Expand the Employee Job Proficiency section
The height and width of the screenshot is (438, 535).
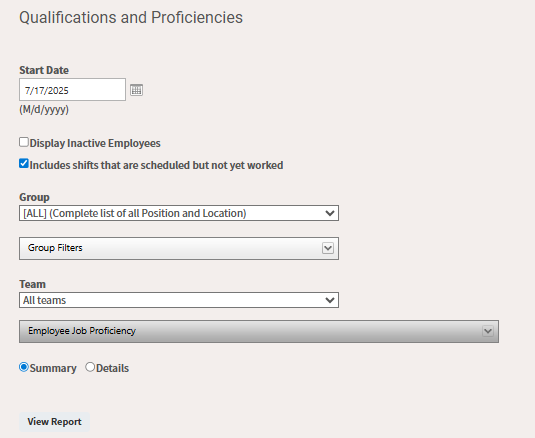(x=259, y=331)
